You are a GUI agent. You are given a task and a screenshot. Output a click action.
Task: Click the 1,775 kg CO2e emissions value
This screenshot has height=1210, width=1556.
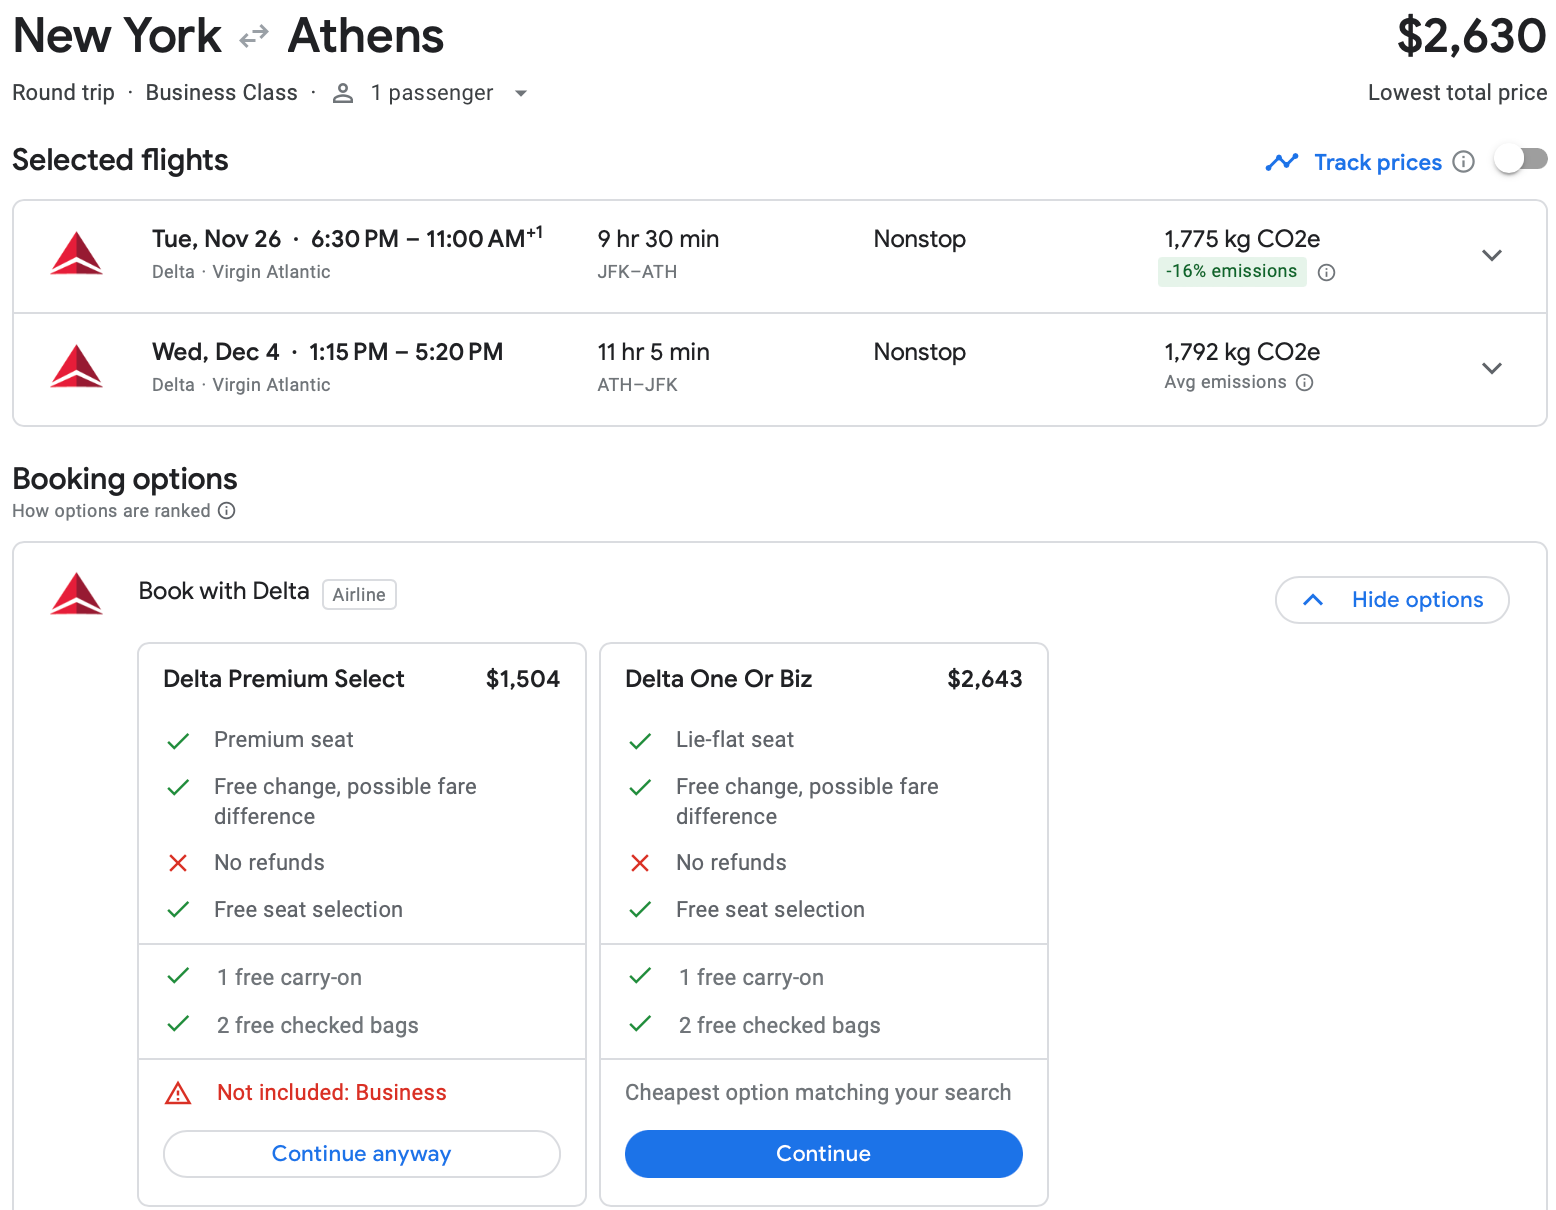click(1242, 239)
